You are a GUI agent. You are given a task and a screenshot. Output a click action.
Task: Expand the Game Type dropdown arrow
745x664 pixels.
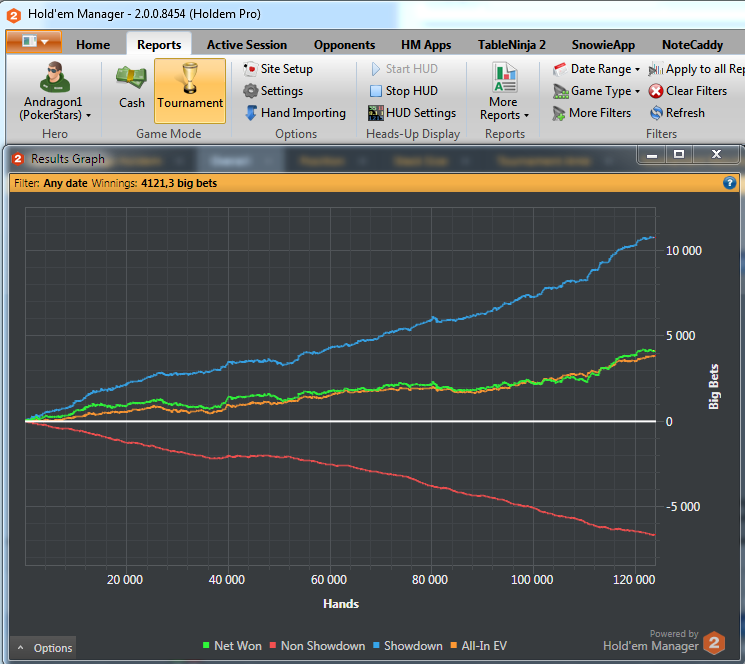tap(638, 91)
